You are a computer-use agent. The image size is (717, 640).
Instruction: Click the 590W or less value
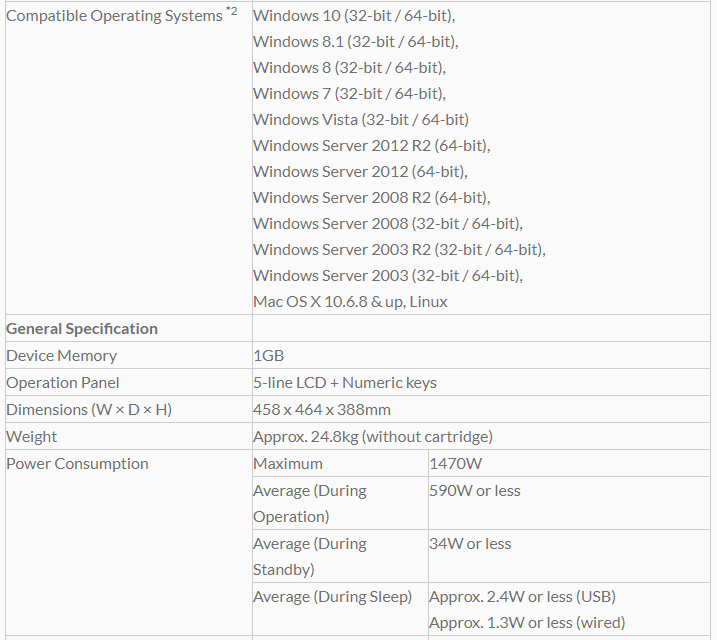click(475, 491)
